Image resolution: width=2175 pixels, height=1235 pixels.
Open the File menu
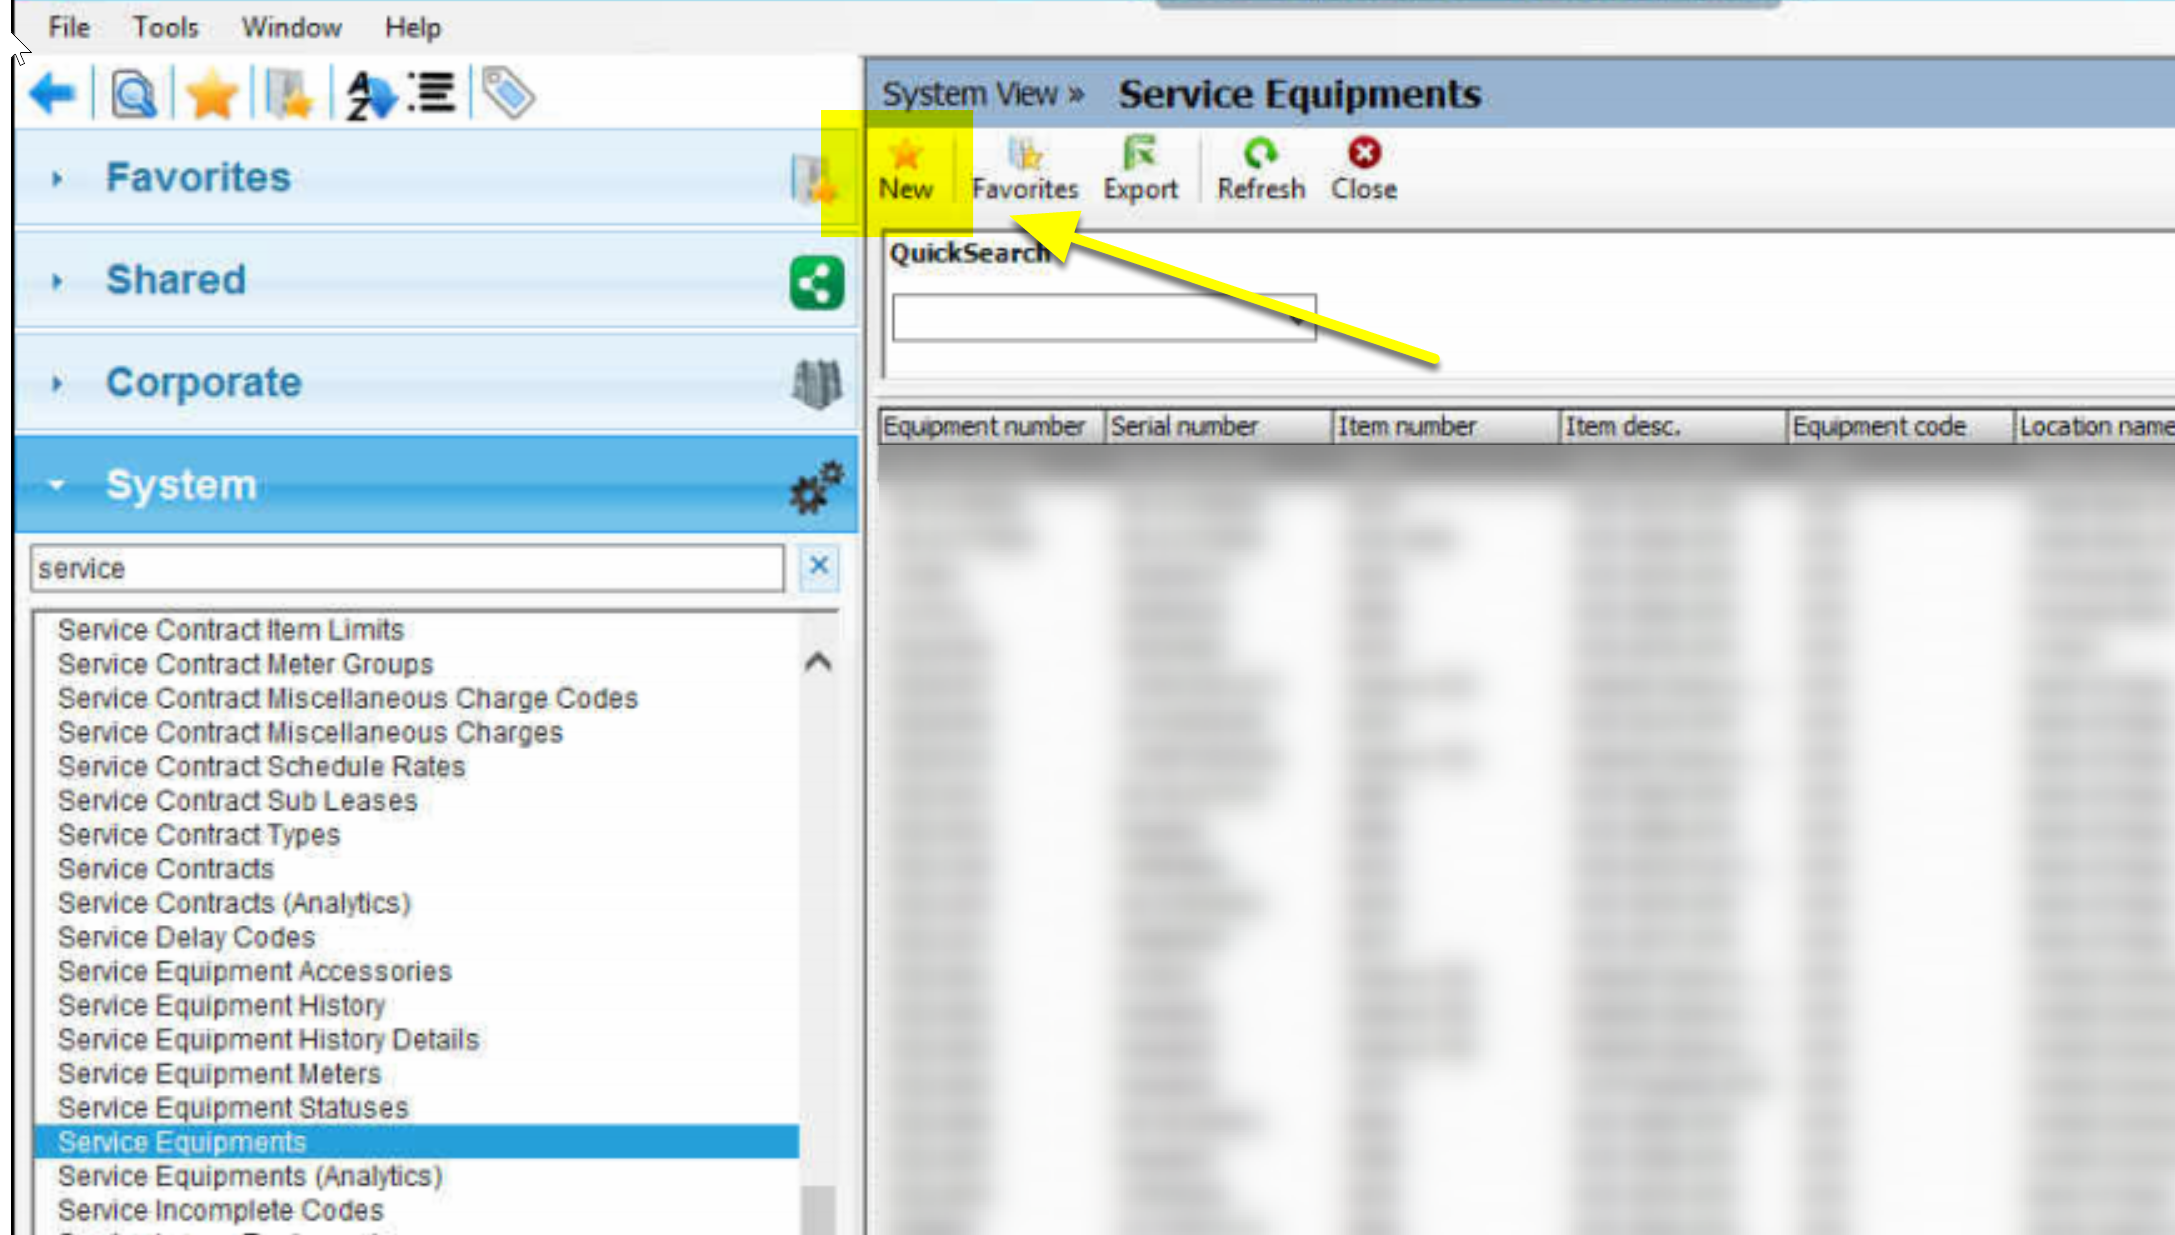pyautogui.click(x=69, y=27)
